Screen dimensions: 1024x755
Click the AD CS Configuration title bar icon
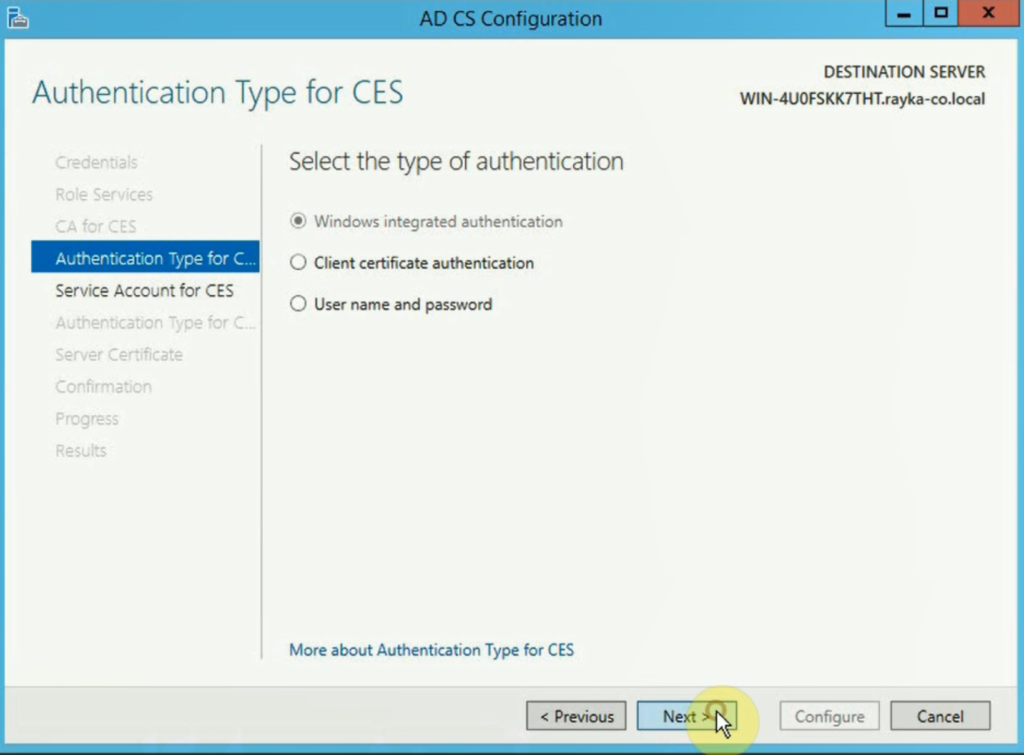pyautogui.click(x=18, y=18)
